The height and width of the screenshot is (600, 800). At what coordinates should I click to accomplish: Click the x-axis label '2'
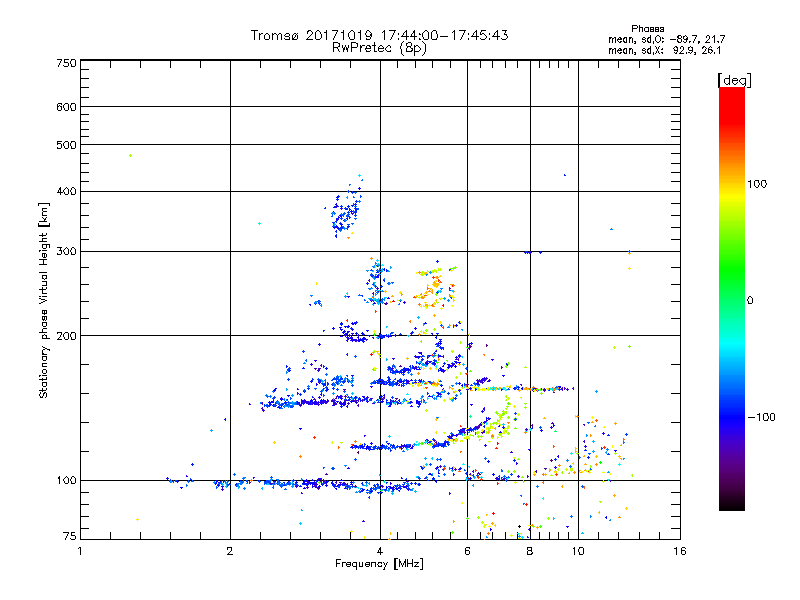coord(230,551)
